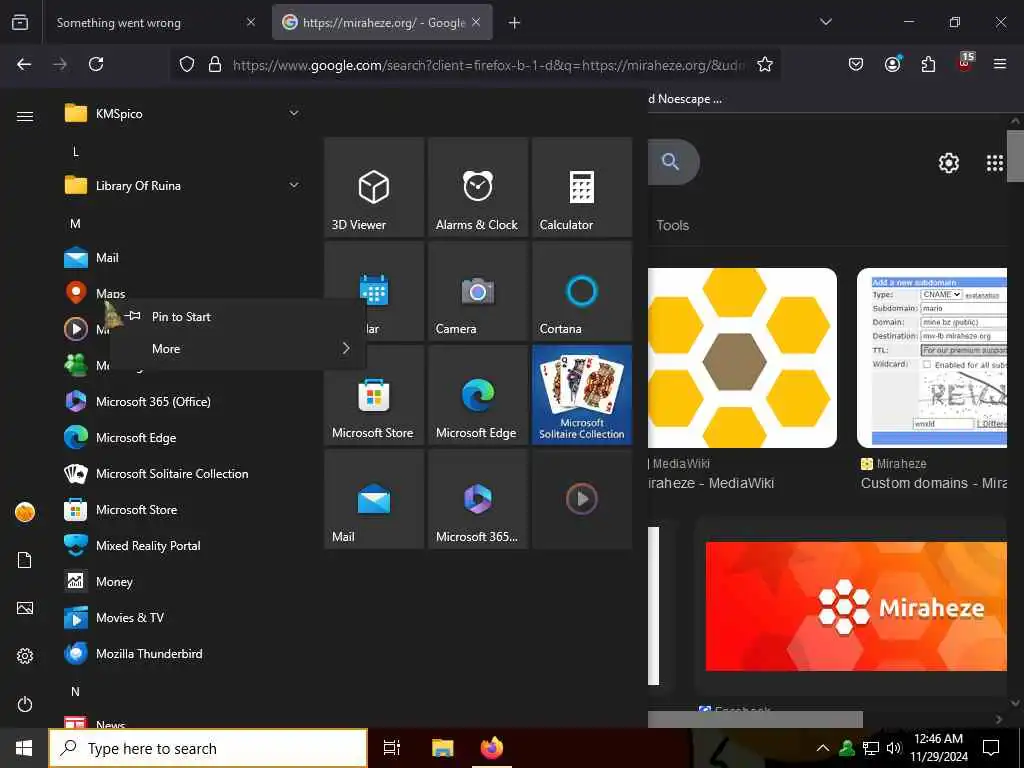
Task: Open the 3D Viewer tile
Action: pyautogui.click(x=374, y=187)
